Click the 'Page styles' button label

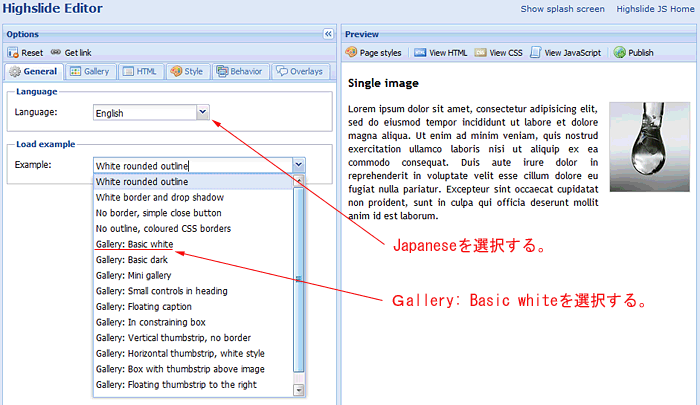pos(380,53)
